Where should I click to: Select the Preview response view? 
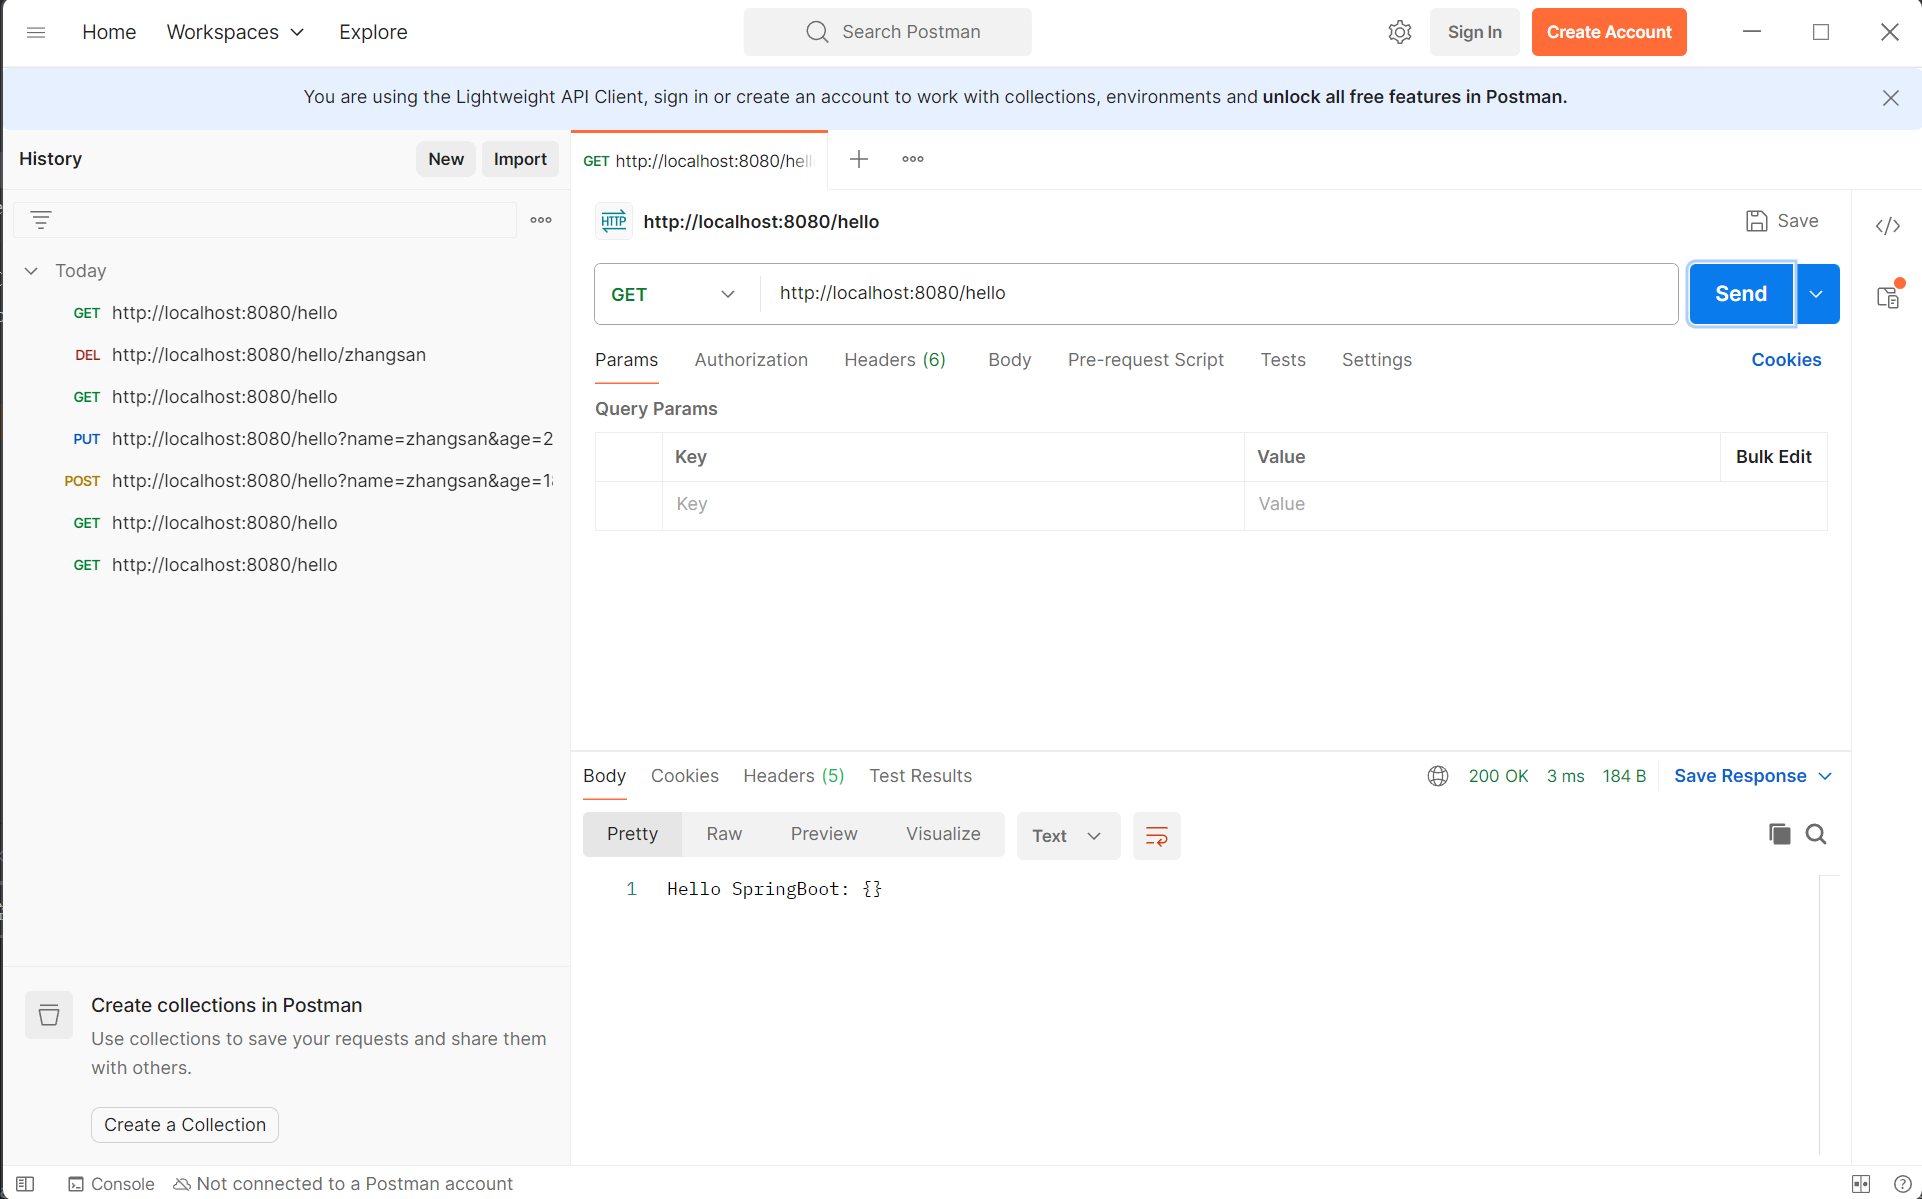[x=824, y=834]
